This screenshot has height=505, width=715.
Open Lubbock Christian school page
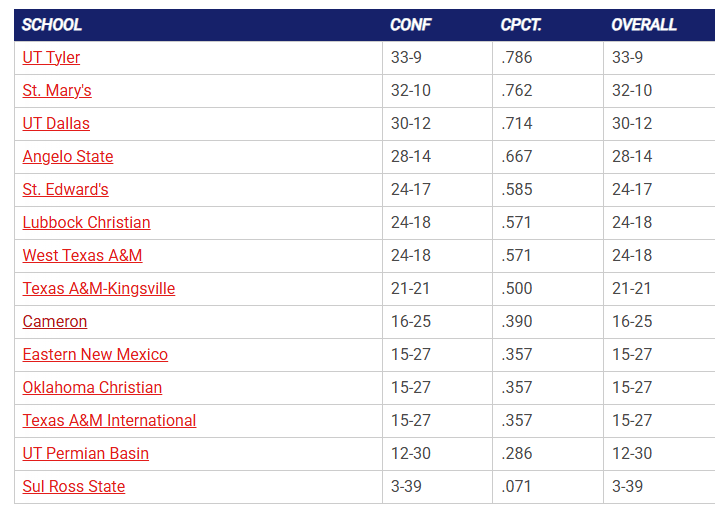pos(86,223)
